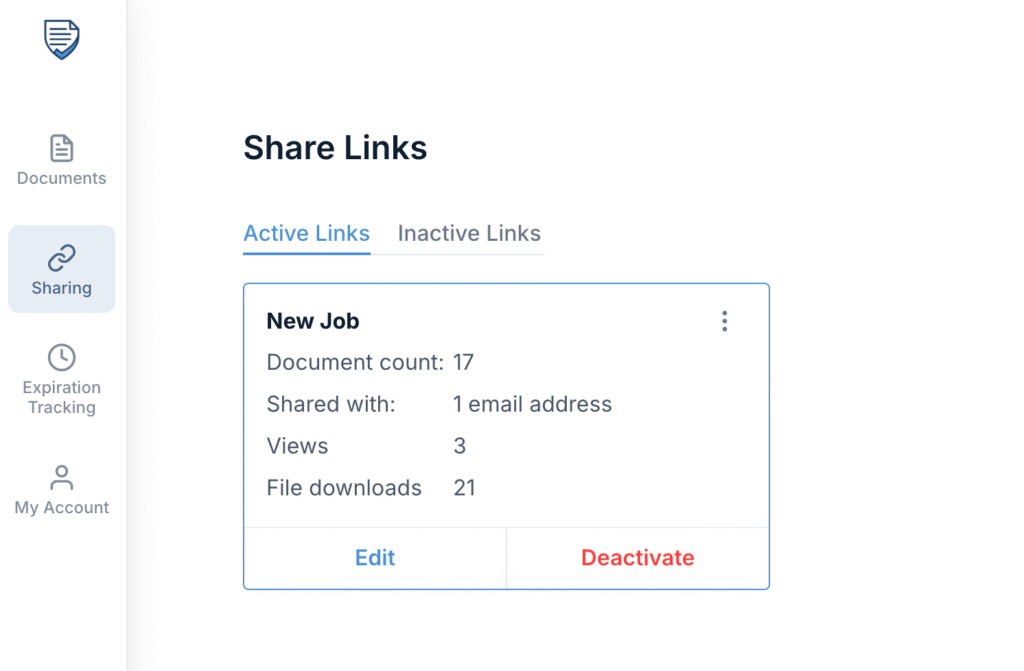
Task: Select the Sharing chain-link icon
Action: pos(61,257)
